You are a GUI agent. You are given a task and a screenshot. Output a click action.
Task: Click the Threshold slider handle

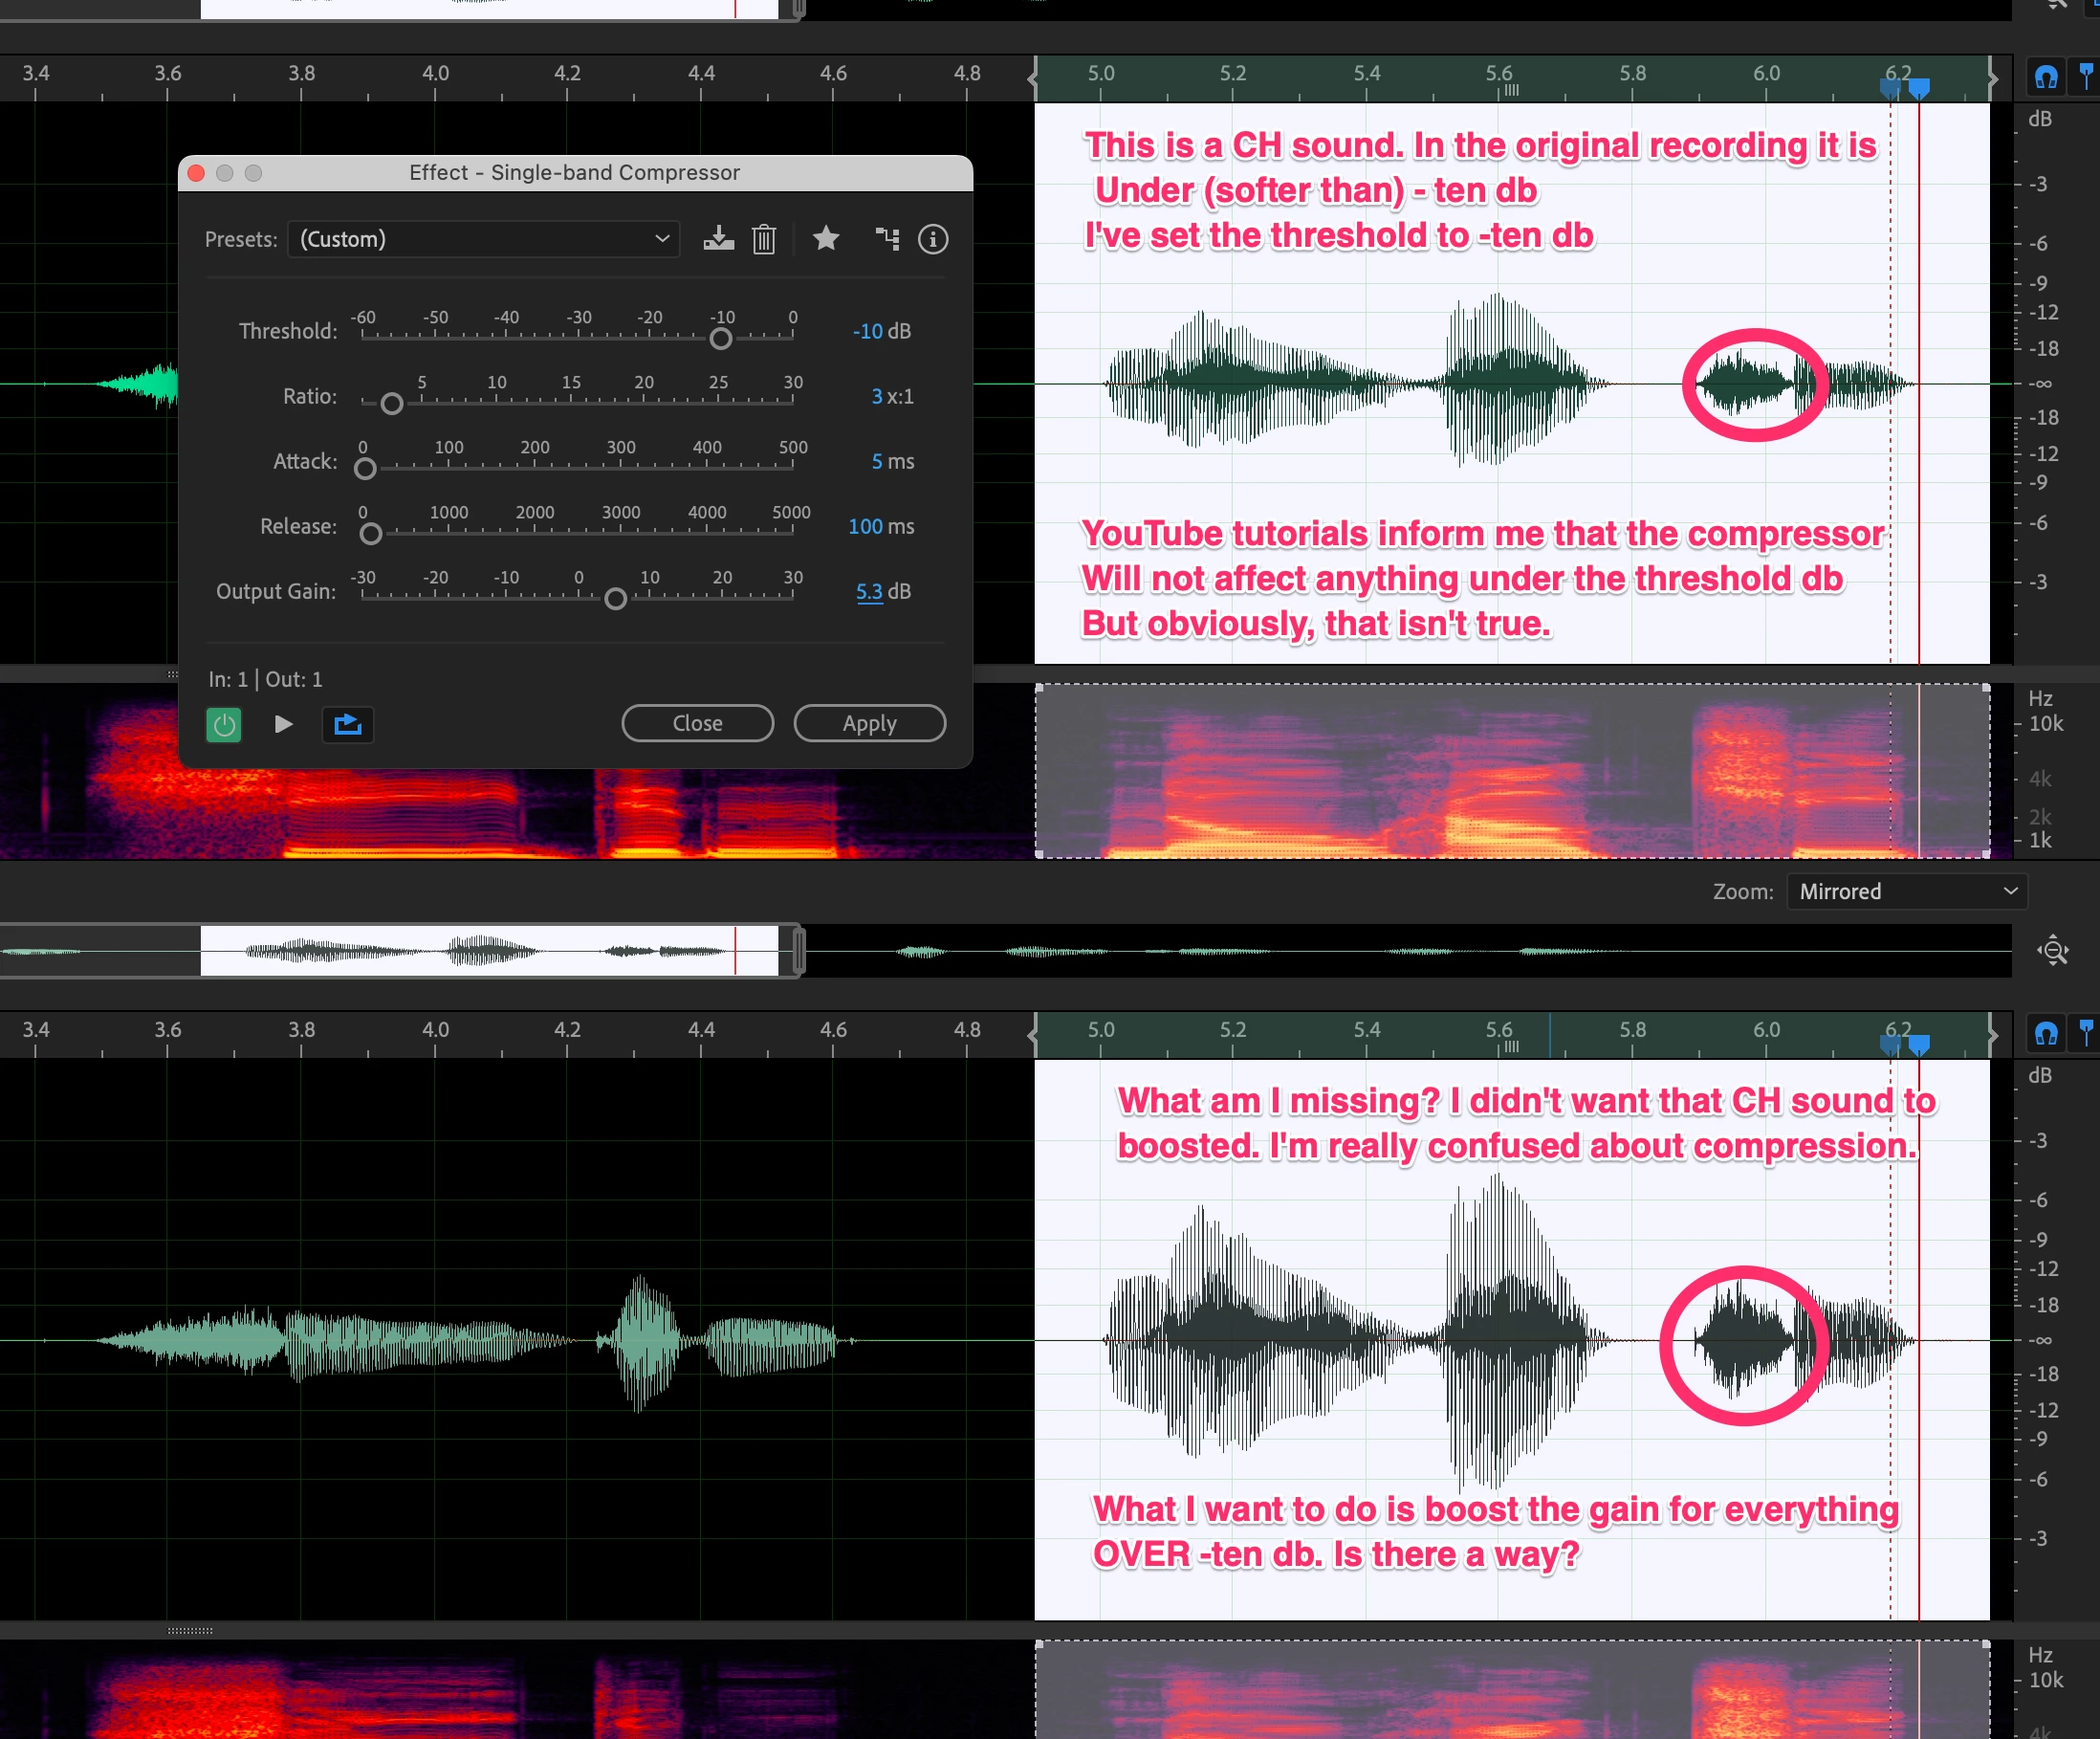tap(720, 339)
